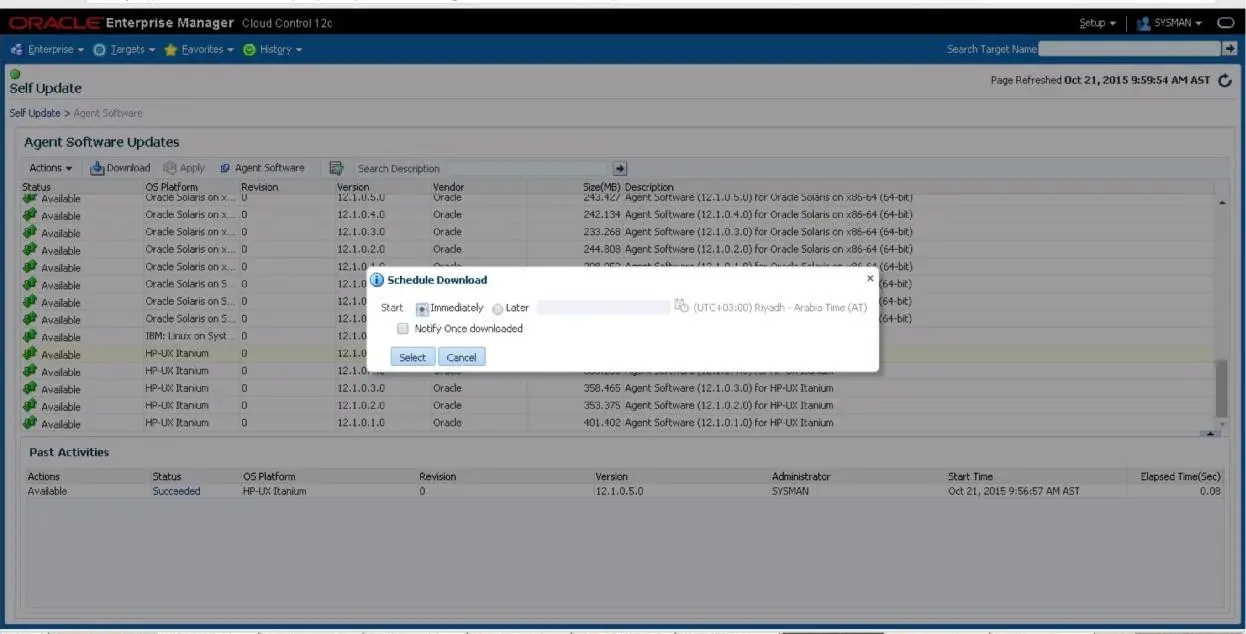Image resolution: width=1246 pixels, height=634 pixels.
Task: Click the oval icon beside SYSMAN
Action: click(x=1225, y=23)
